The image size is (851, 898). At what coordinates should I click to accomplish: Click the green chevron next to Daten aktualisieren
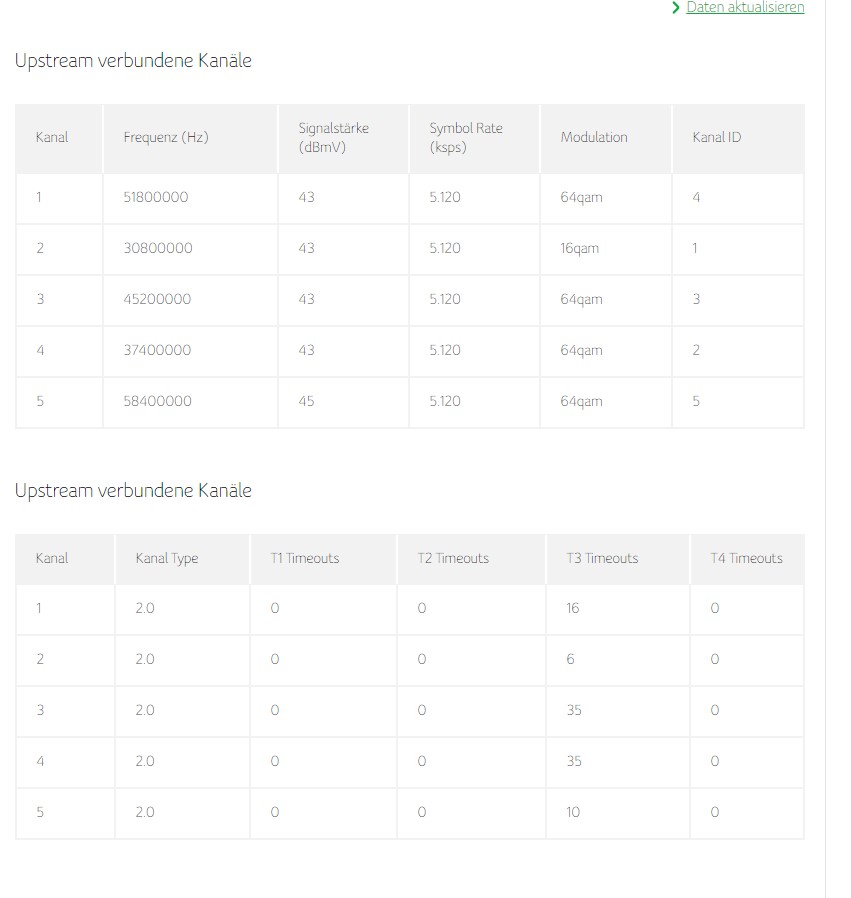(x=676, y=7)
